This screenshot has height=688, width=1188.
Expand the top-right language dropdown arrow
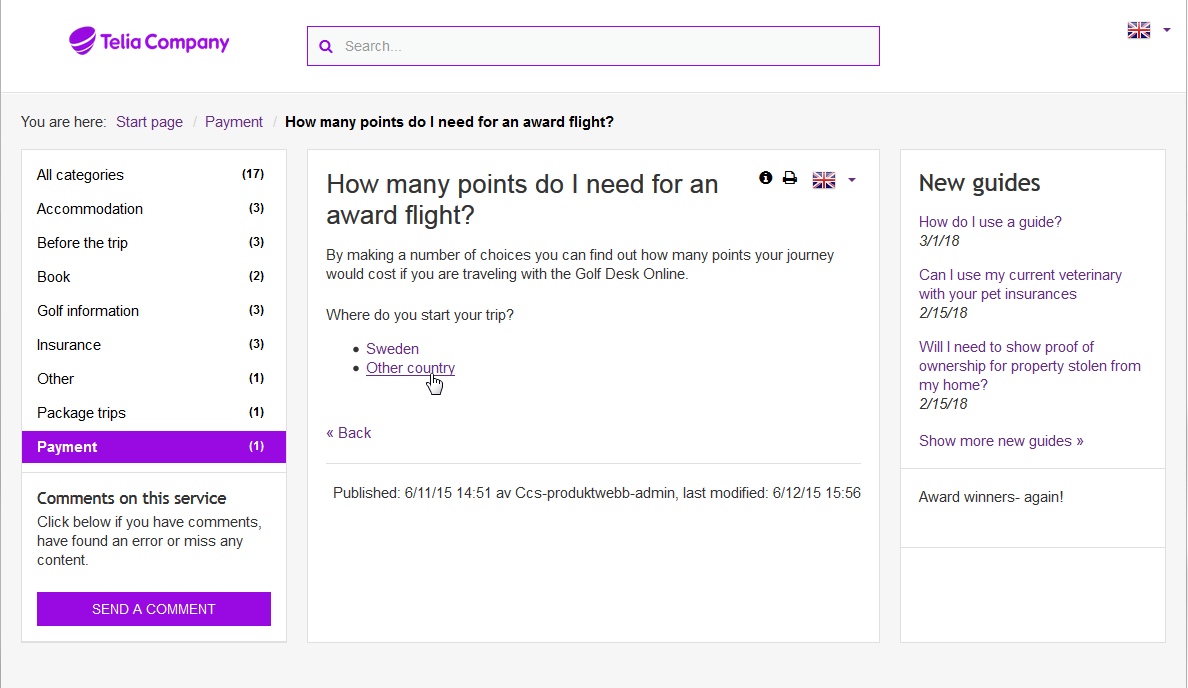pos(1166,30)
